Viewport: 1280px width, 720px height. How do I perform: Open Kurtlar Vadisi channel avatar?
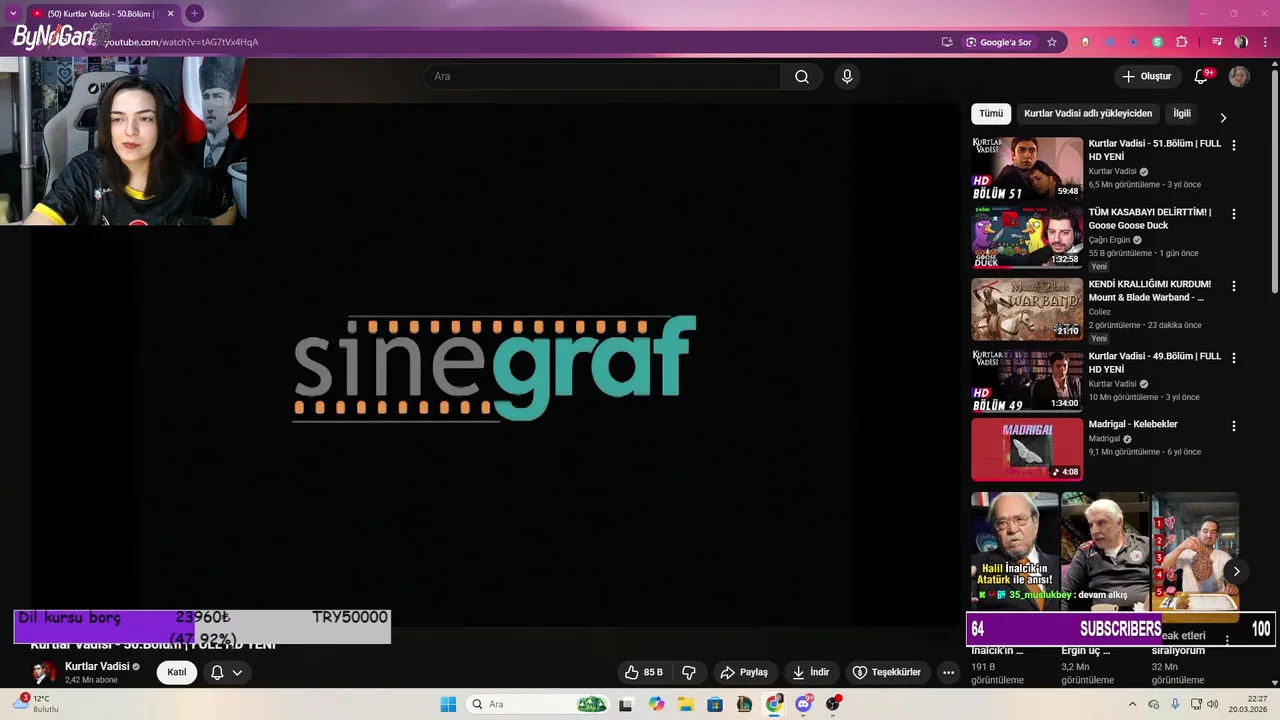45,671
